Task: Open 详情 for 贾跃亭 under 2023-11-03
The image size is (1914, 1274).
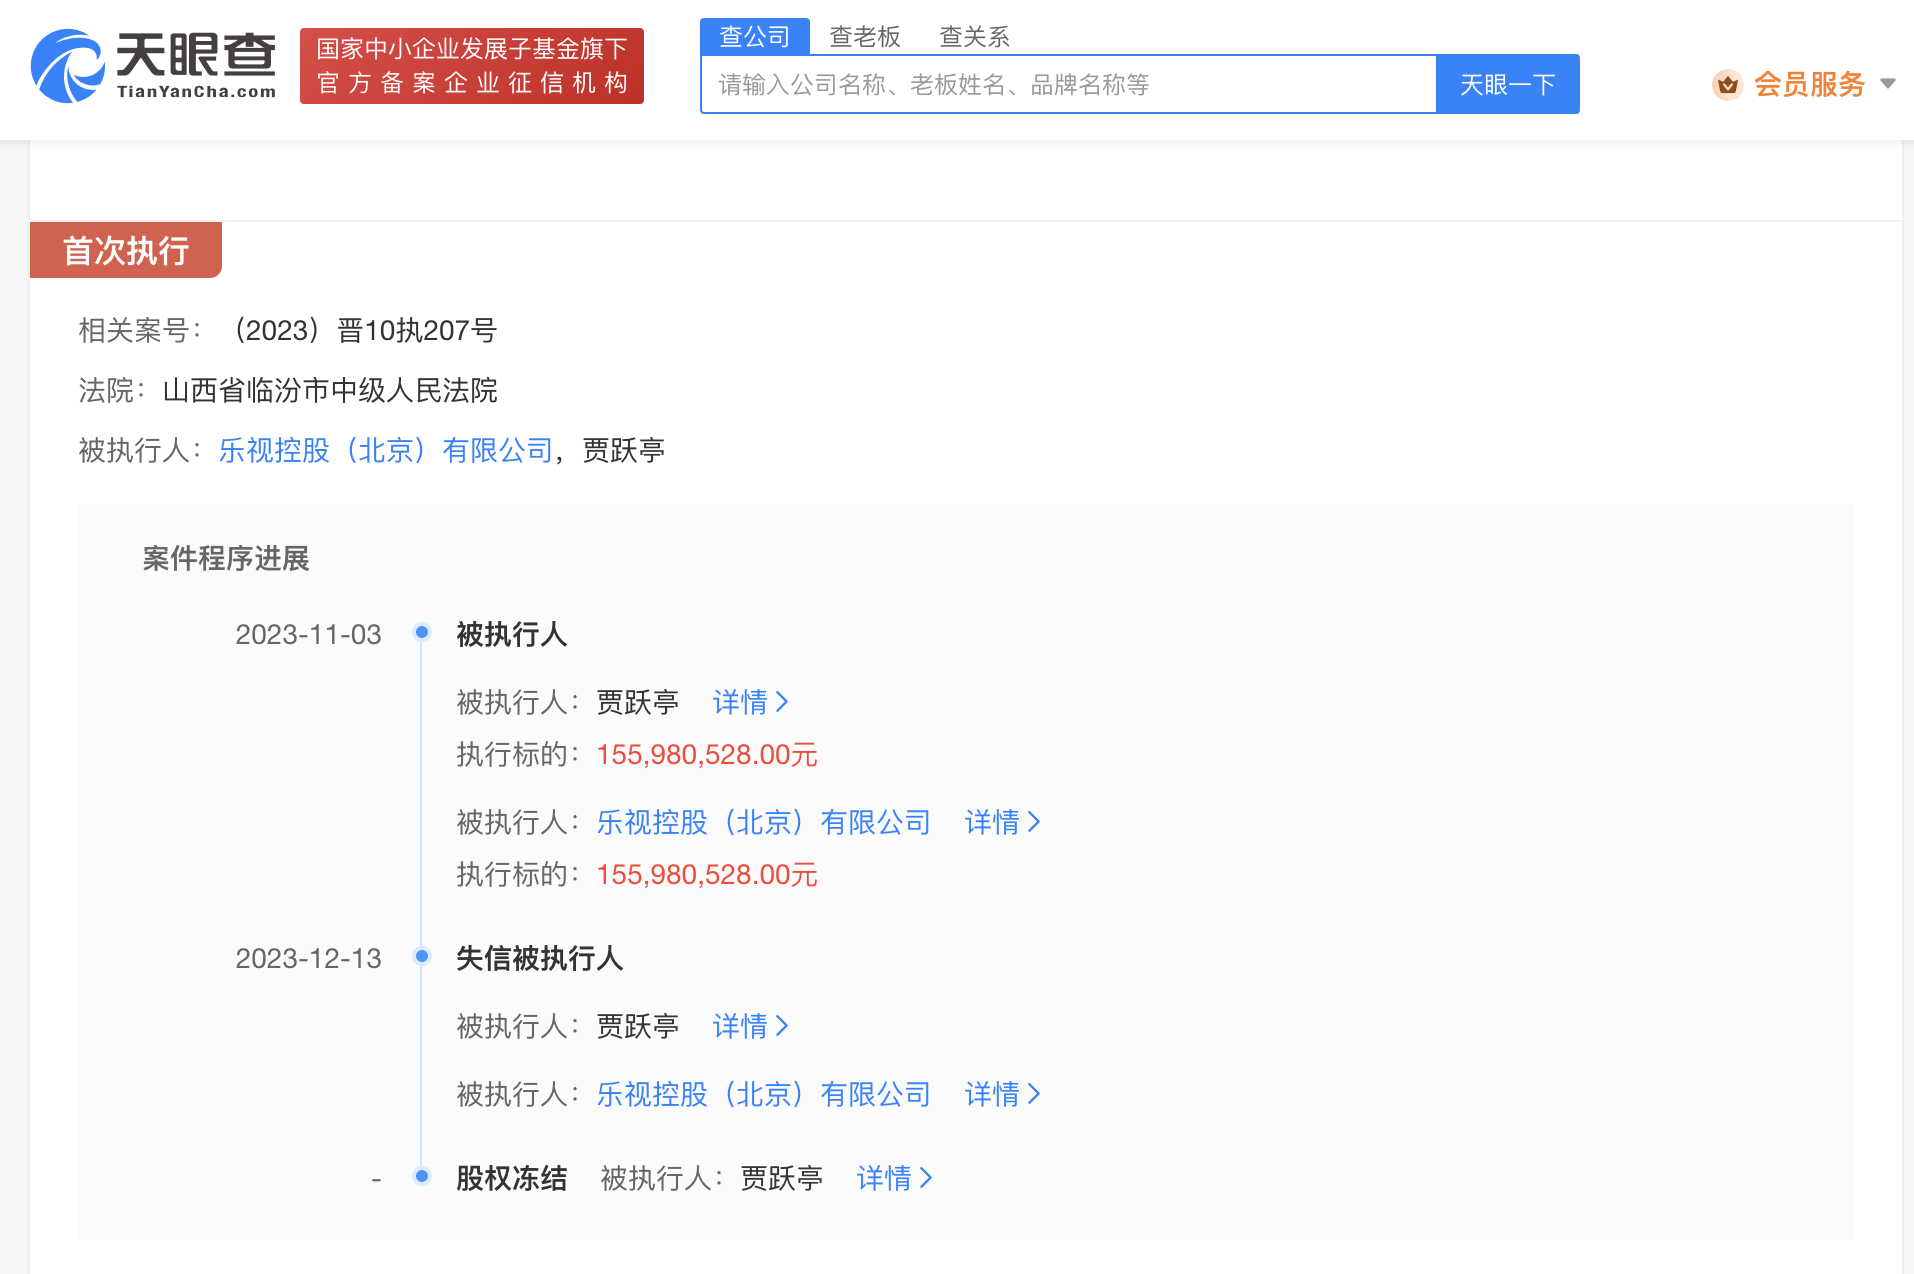Action: click(x=751, y=703)
